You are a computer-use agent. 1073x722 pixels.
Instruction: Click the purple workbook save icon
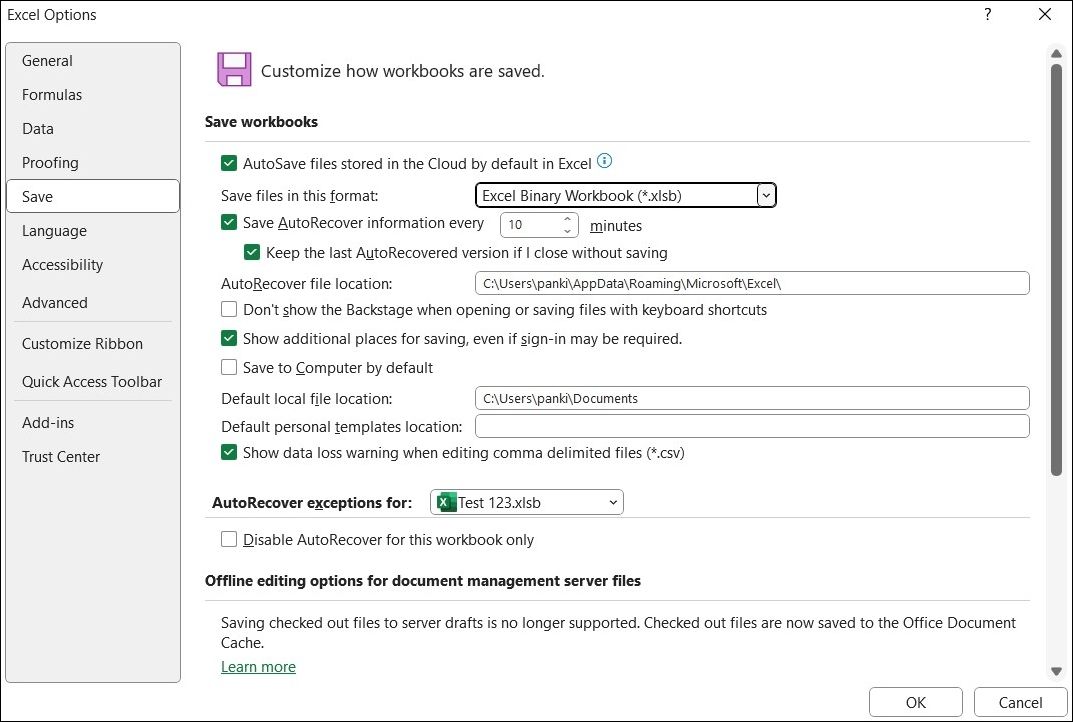click(233, 70)
